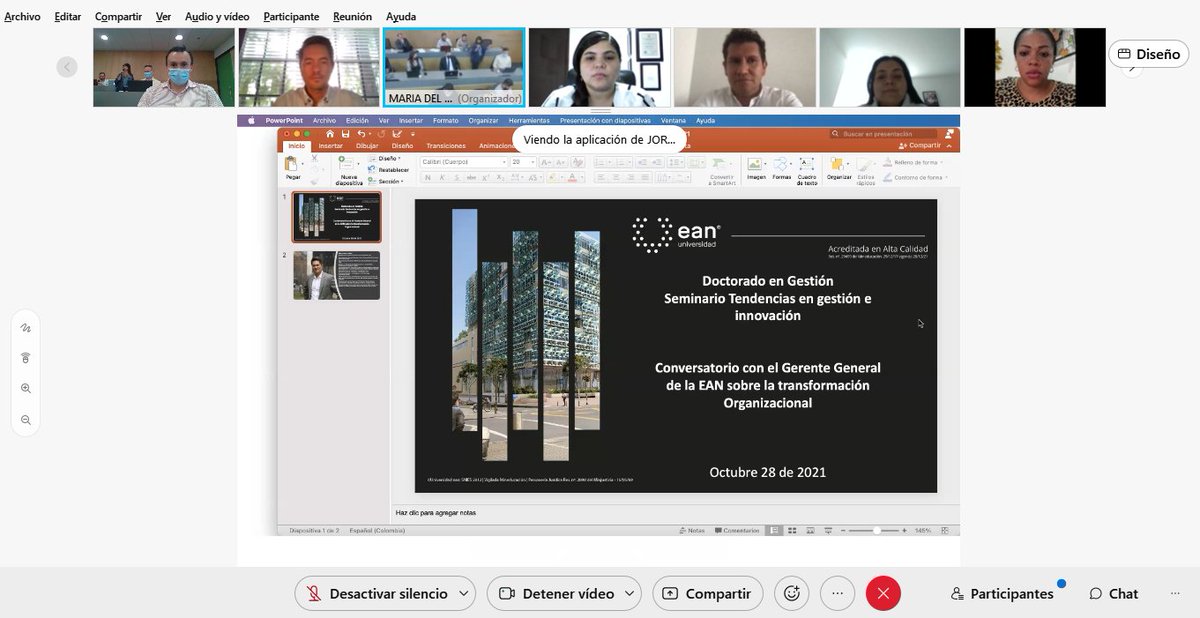Open PowerPoint Presentación con diapositivas menu
The image size is (1200, 618).
pyautogui.click(x=605, y=120)
